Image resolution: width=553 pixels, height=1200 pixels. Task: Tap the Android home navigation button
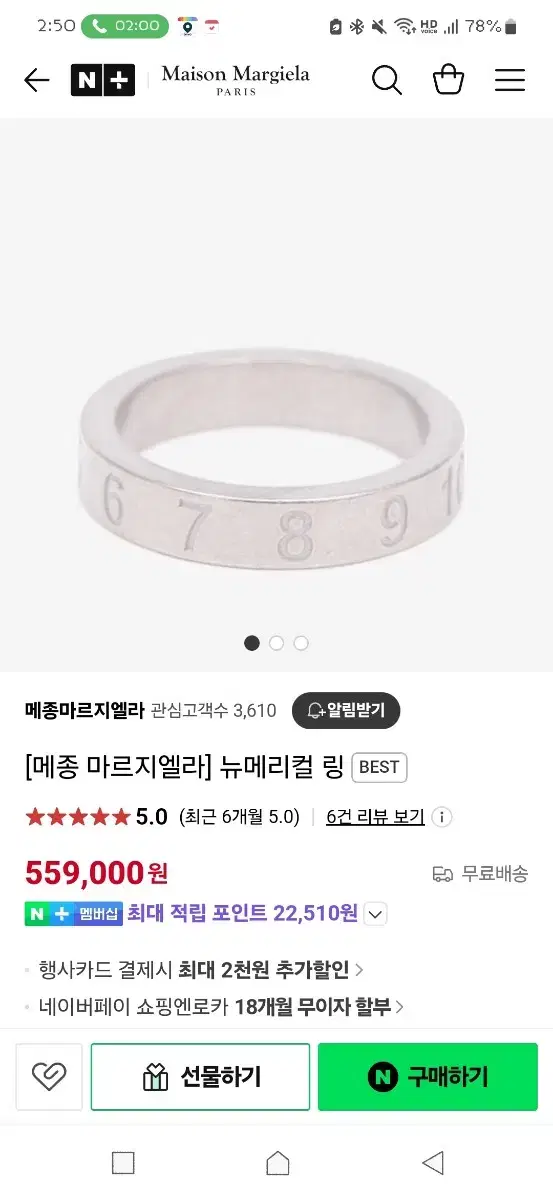[x=277, y=1163]
